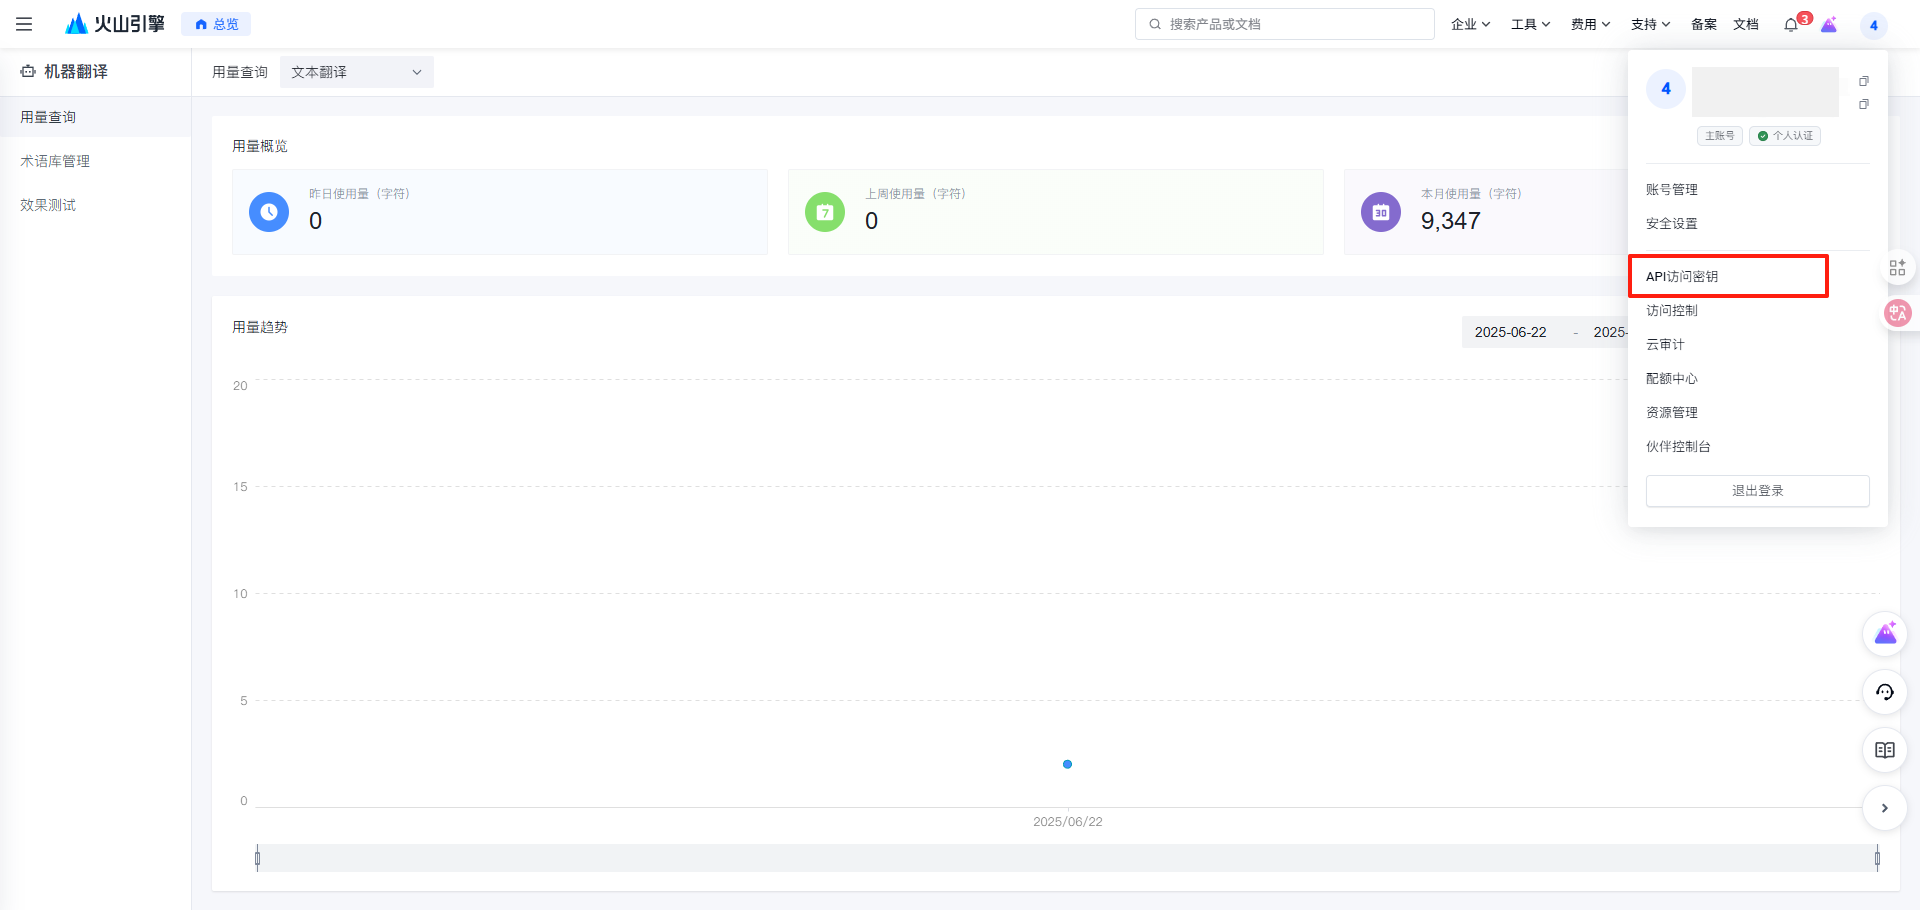Click the 退出登录 button
Image resolution: width=1920 pixels, height=910 pixels.
tap(1757, 491)
